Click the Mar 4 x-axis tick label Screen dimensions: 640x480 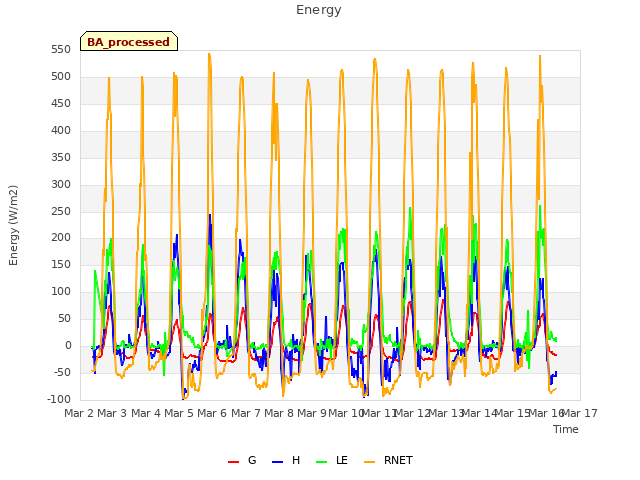pos(146,413)
